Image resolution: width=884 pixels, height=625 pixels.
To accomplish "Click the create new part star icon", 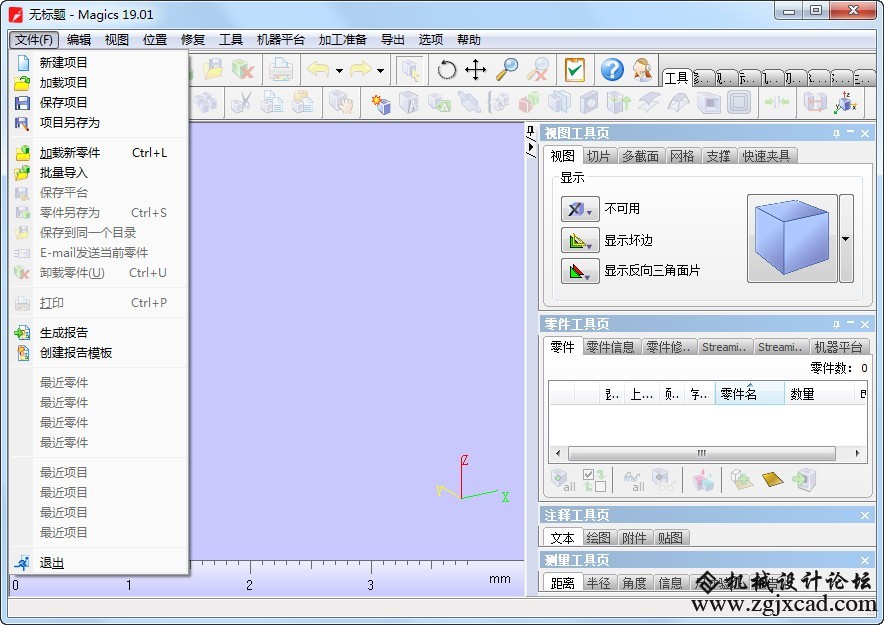I will pos(381,103).
